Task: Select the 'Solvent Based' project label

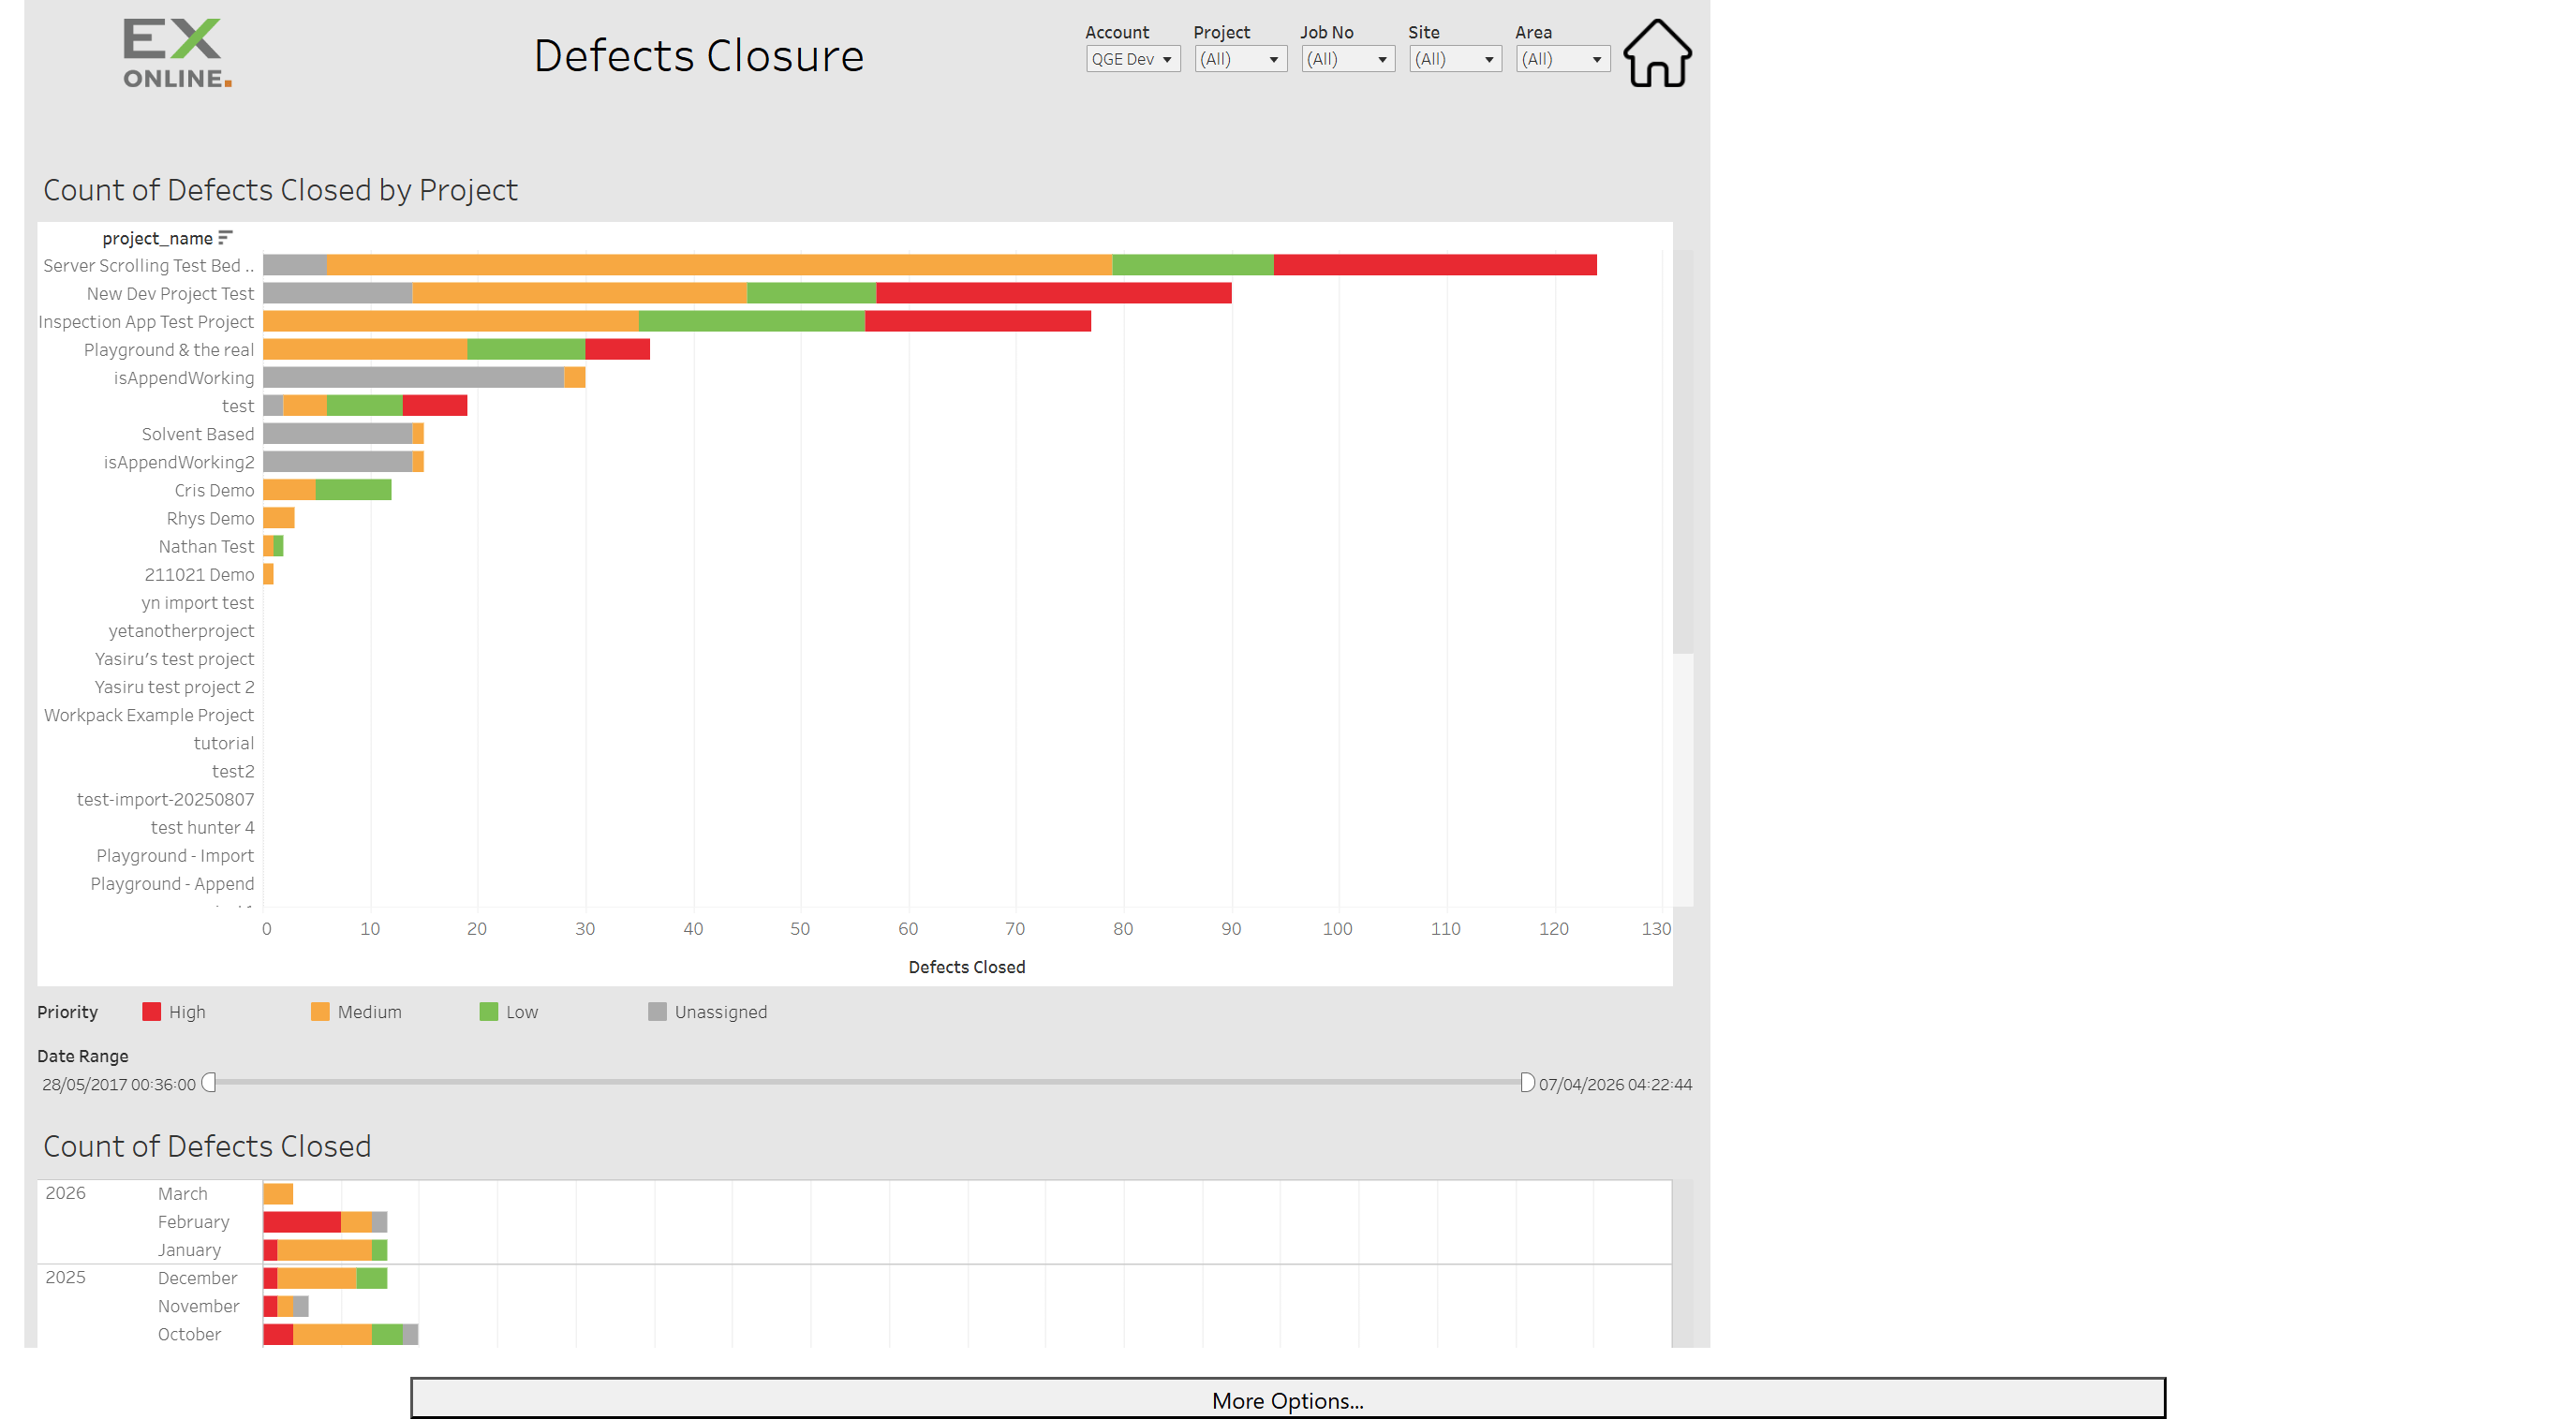Action: (x=198, y=434)
